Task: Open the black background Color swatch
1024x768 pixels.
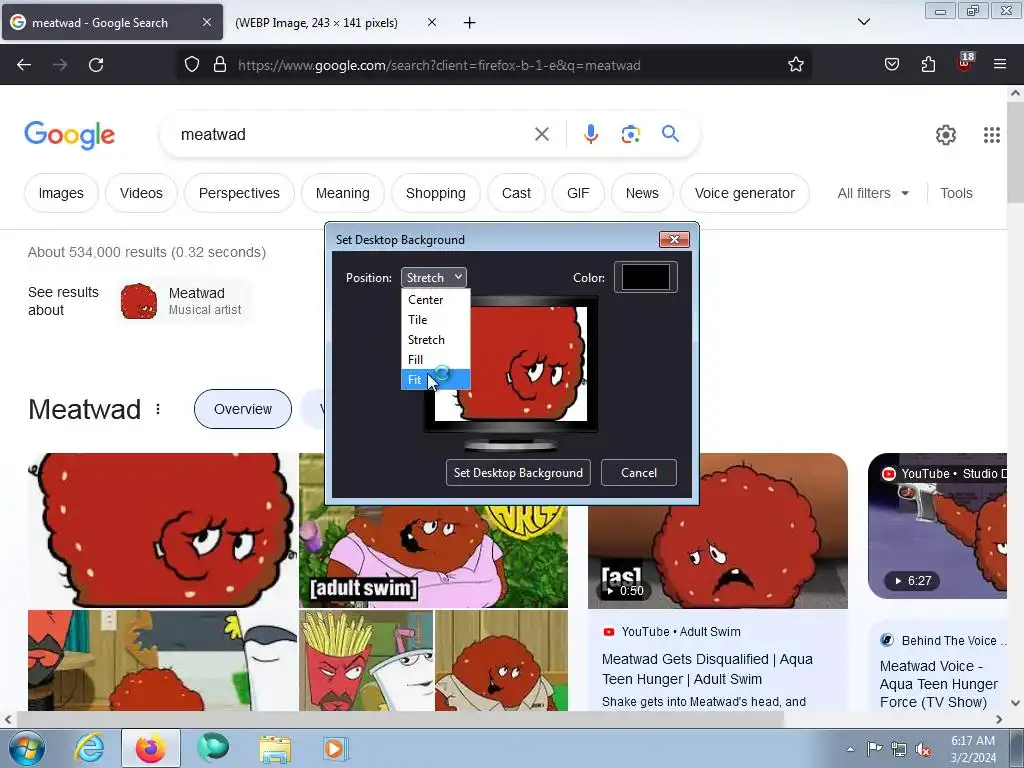Action: click(x=645, y=278)
